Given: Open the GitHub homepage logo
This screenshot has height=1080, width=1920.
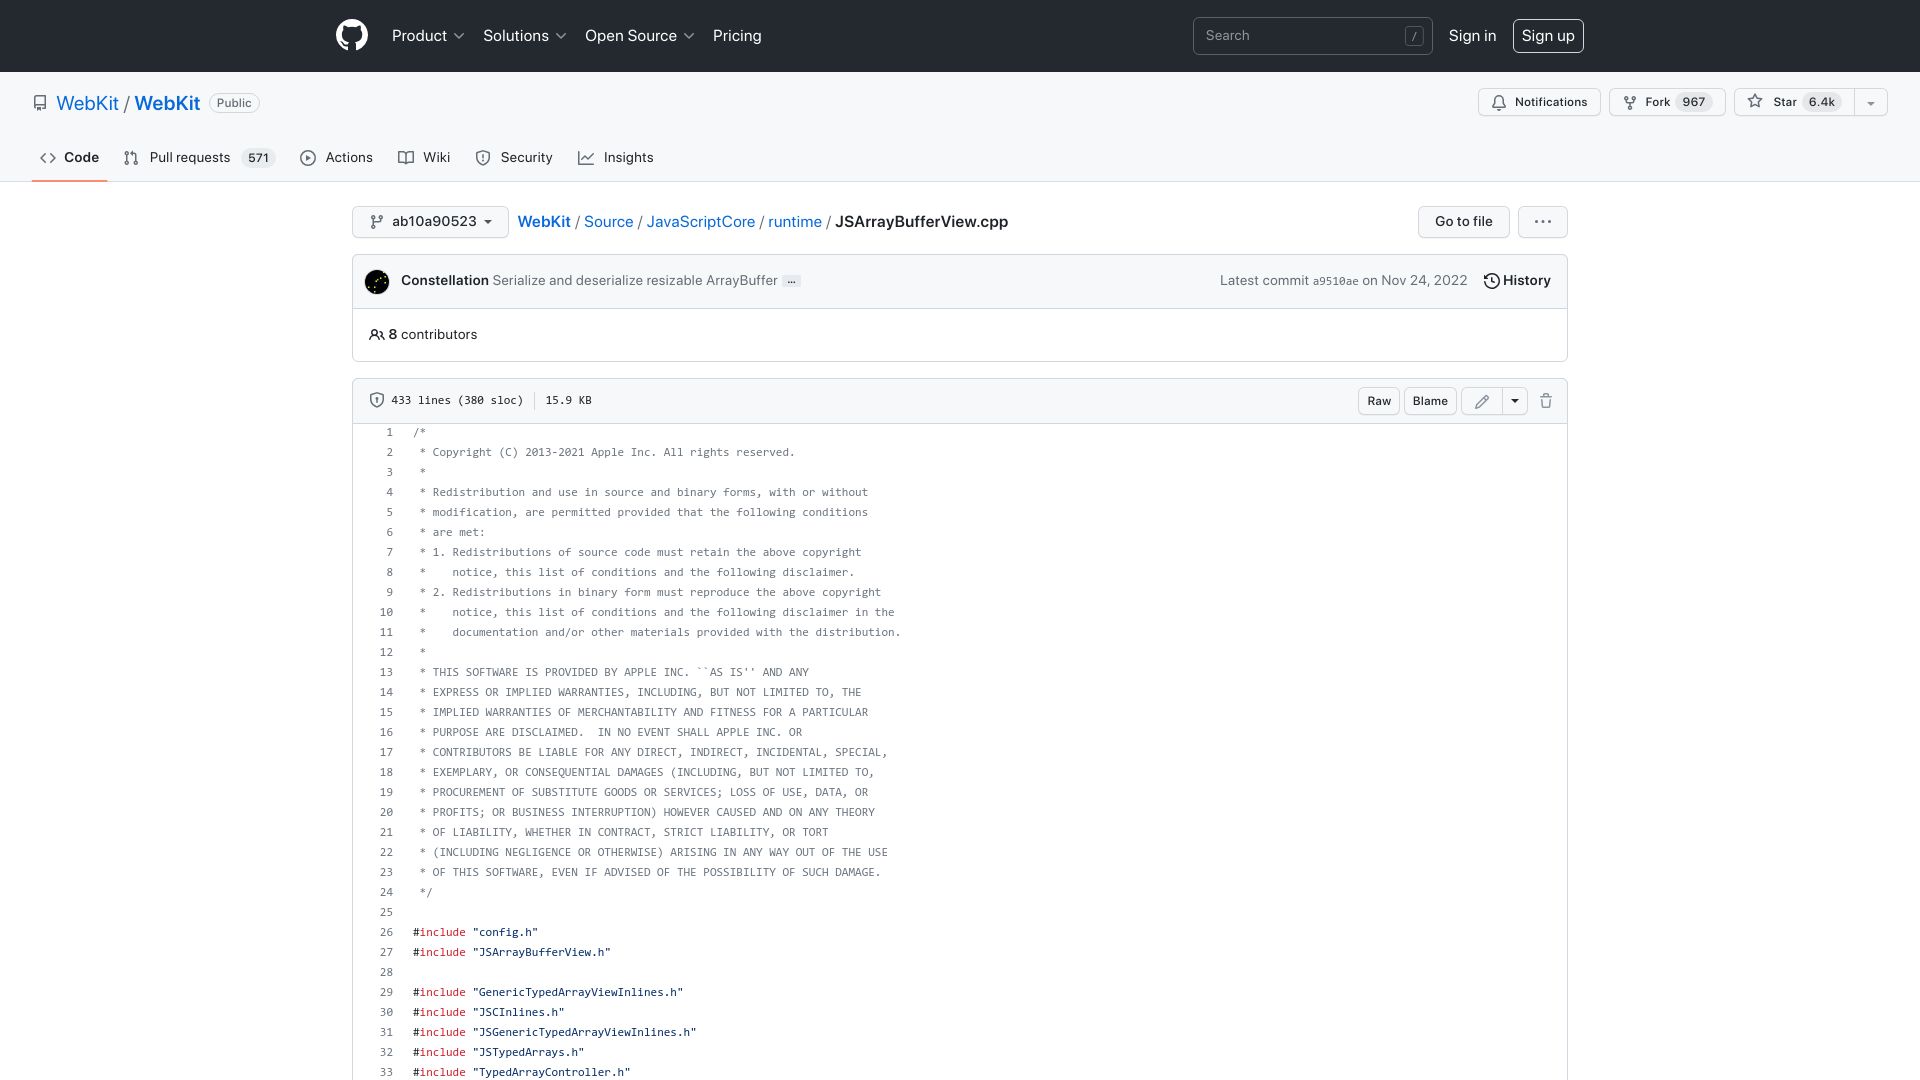Looking at the screenshot, I should coord(352,36).
